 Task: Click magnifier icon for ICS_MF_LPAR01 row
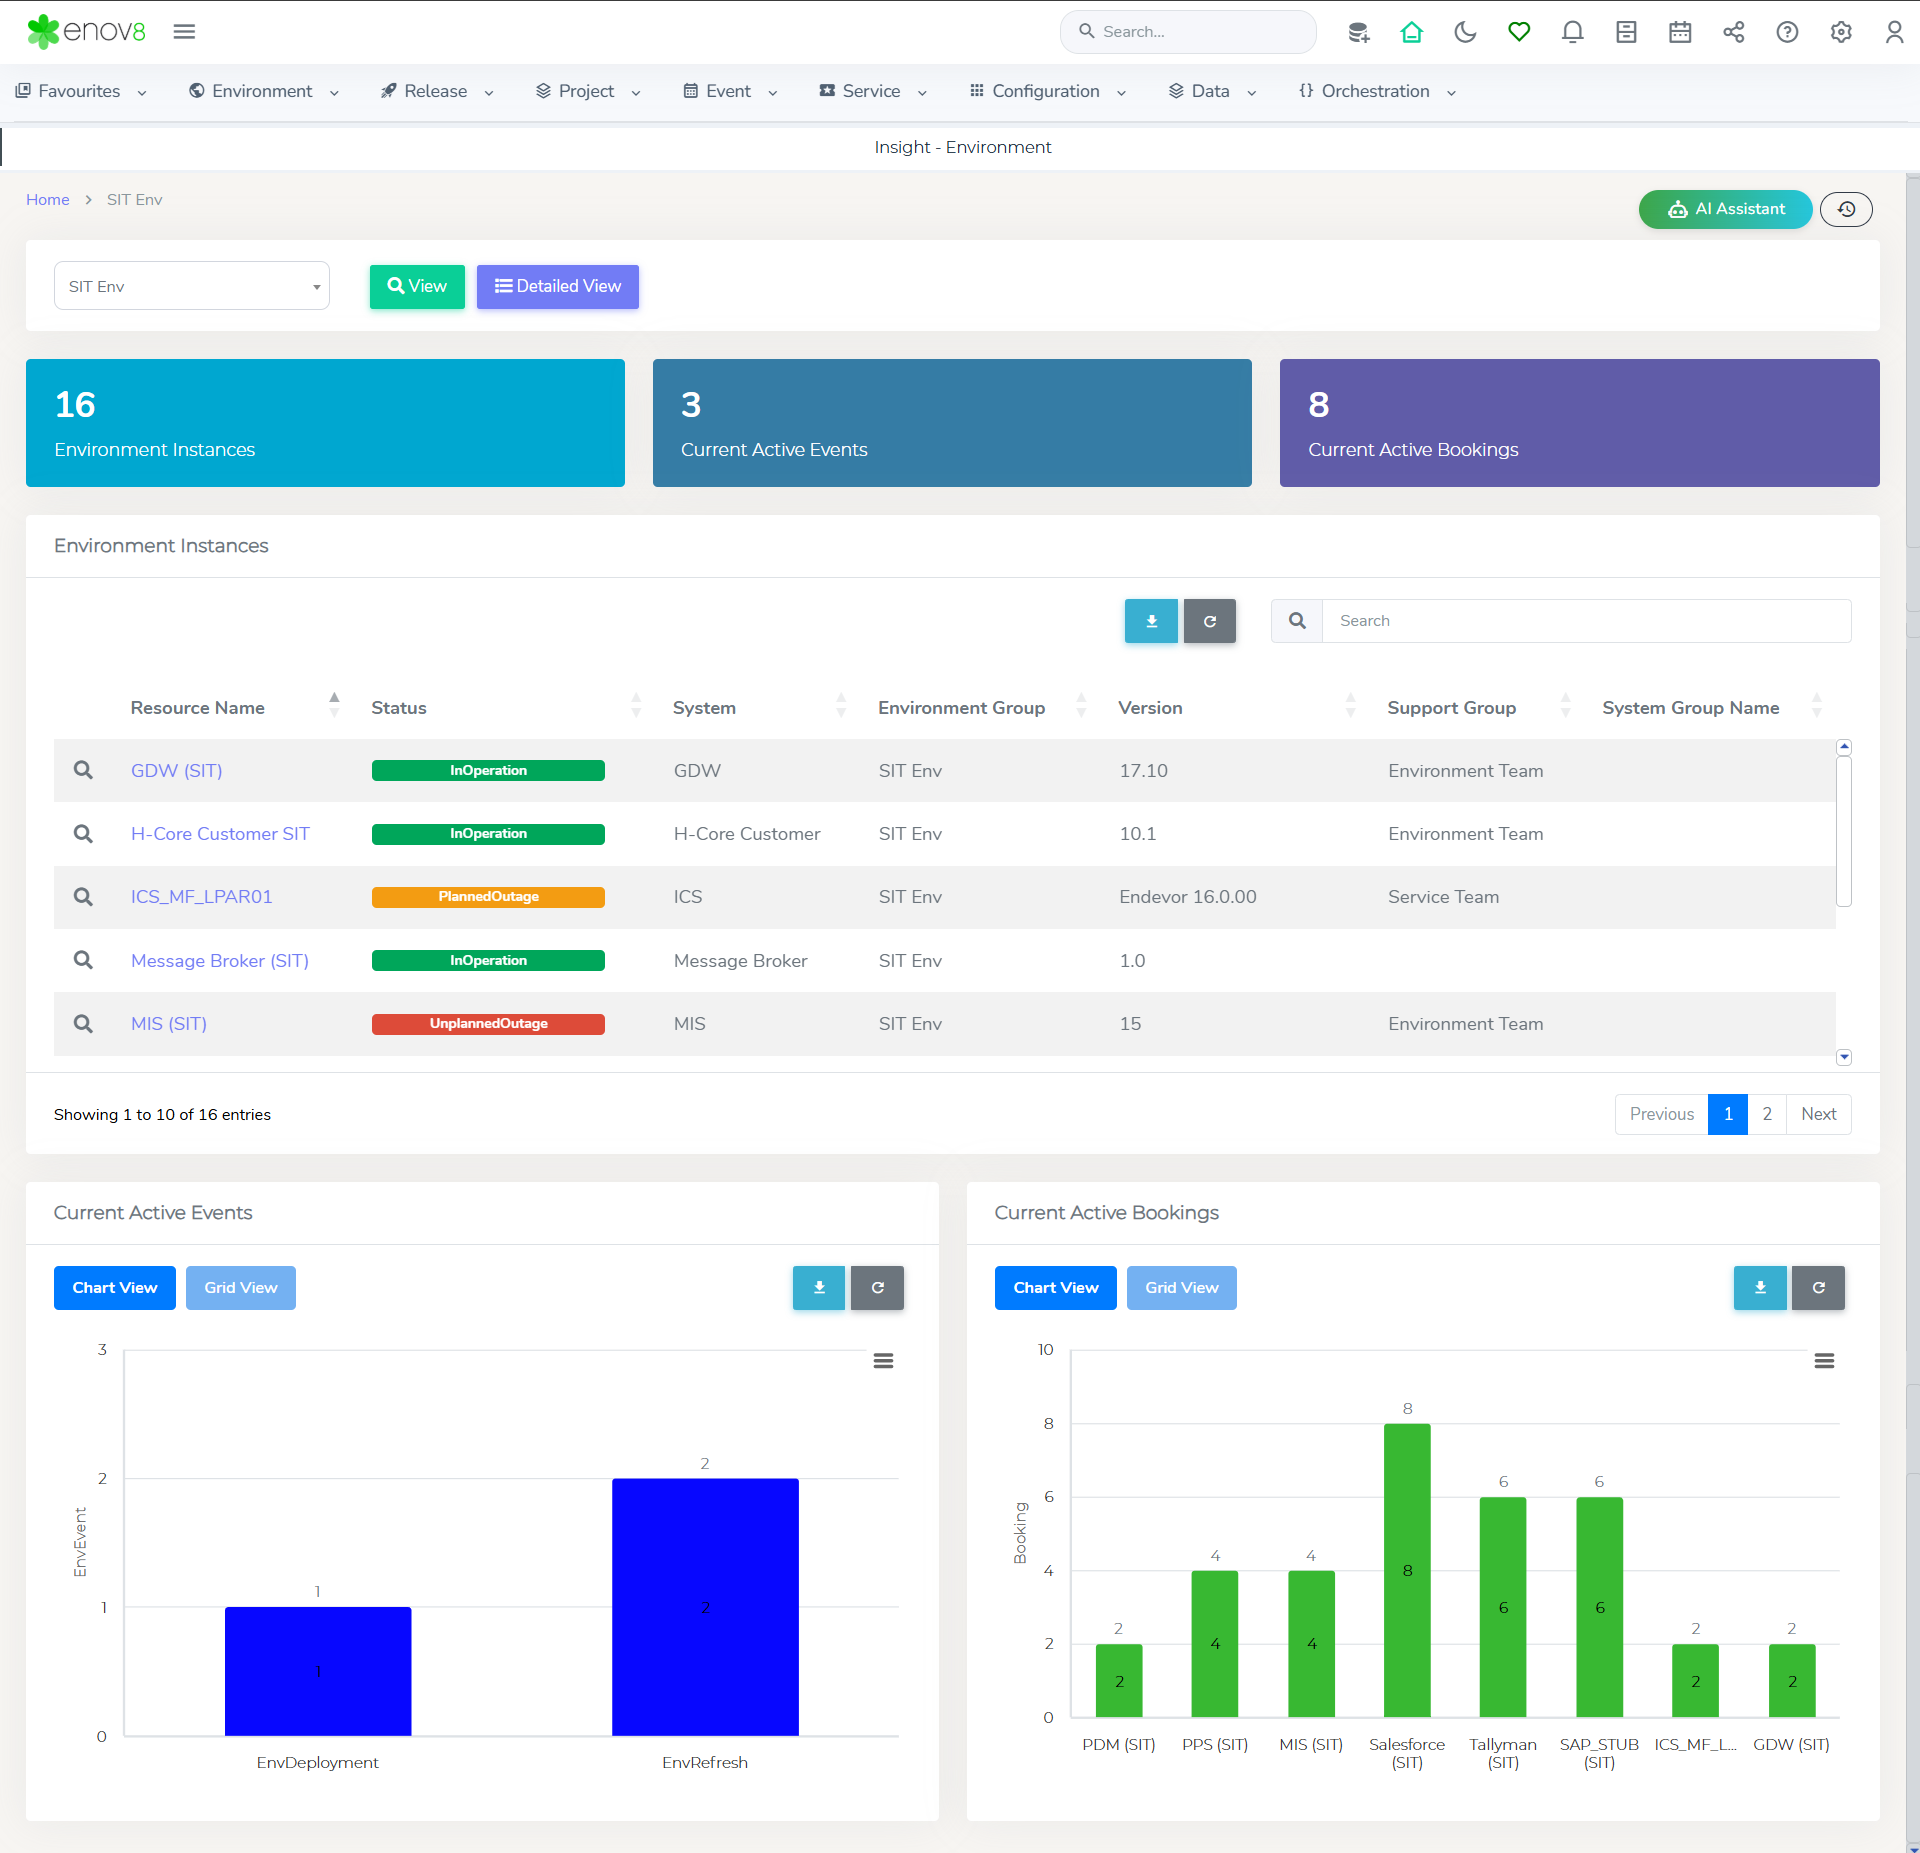83,897
